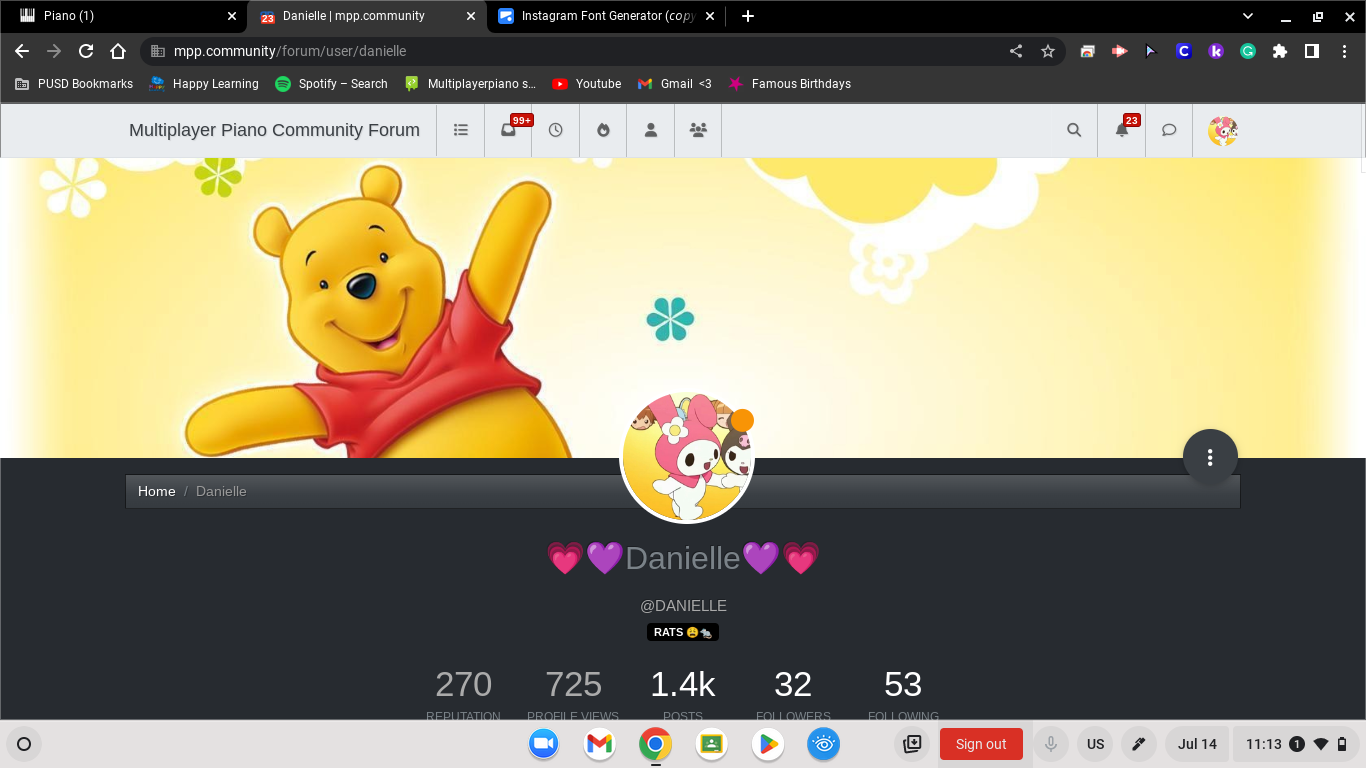Open the forum categories list icon
Image resolution: width=1366 pixels, height=768 pixels.
[461, 130]
